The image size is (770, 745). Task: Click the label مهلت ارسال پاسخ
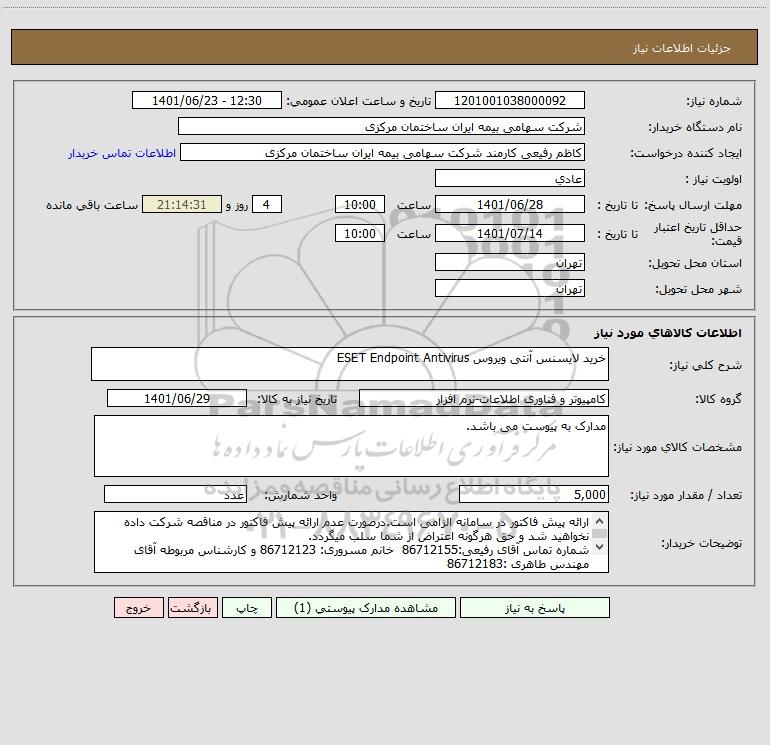click(x=693, y=205)
